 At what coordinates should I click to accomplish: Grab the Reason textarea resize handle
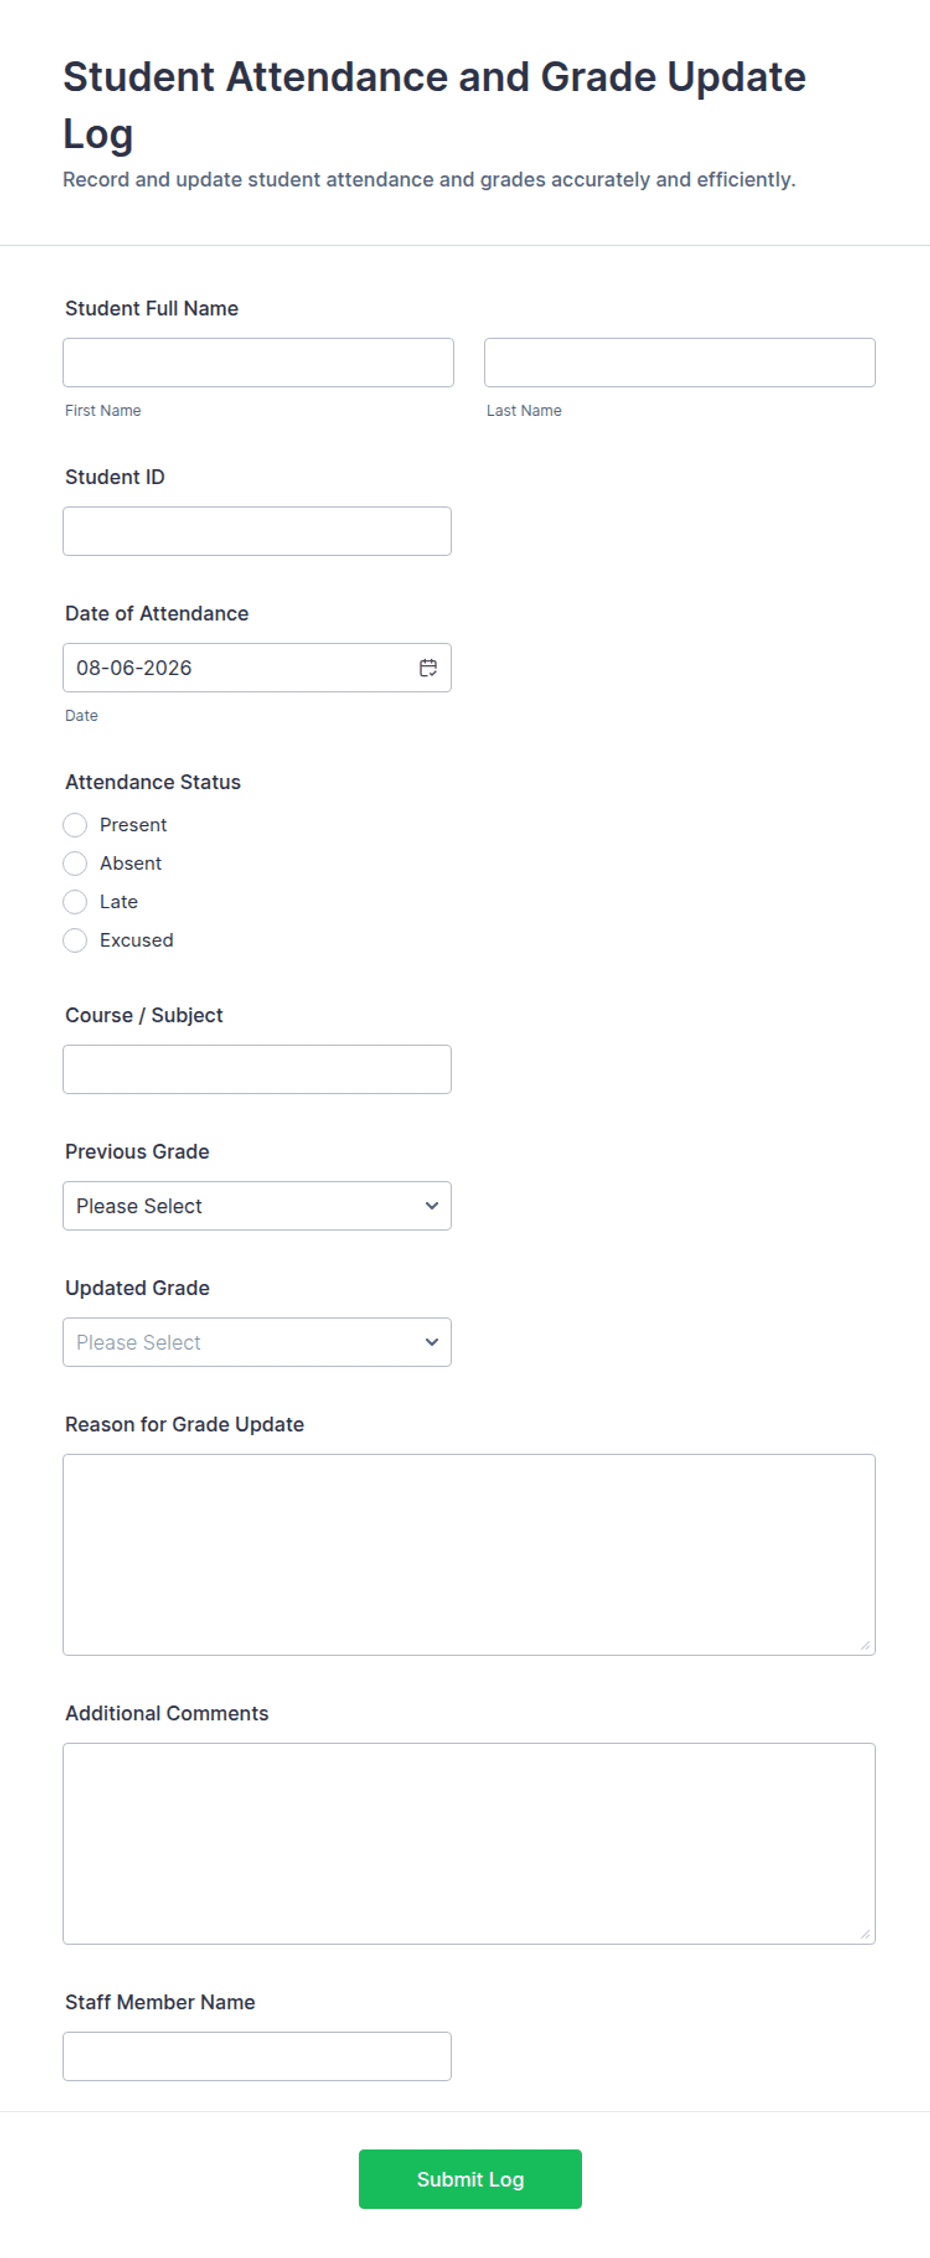pyautogui.click(x=865, y=1645)
